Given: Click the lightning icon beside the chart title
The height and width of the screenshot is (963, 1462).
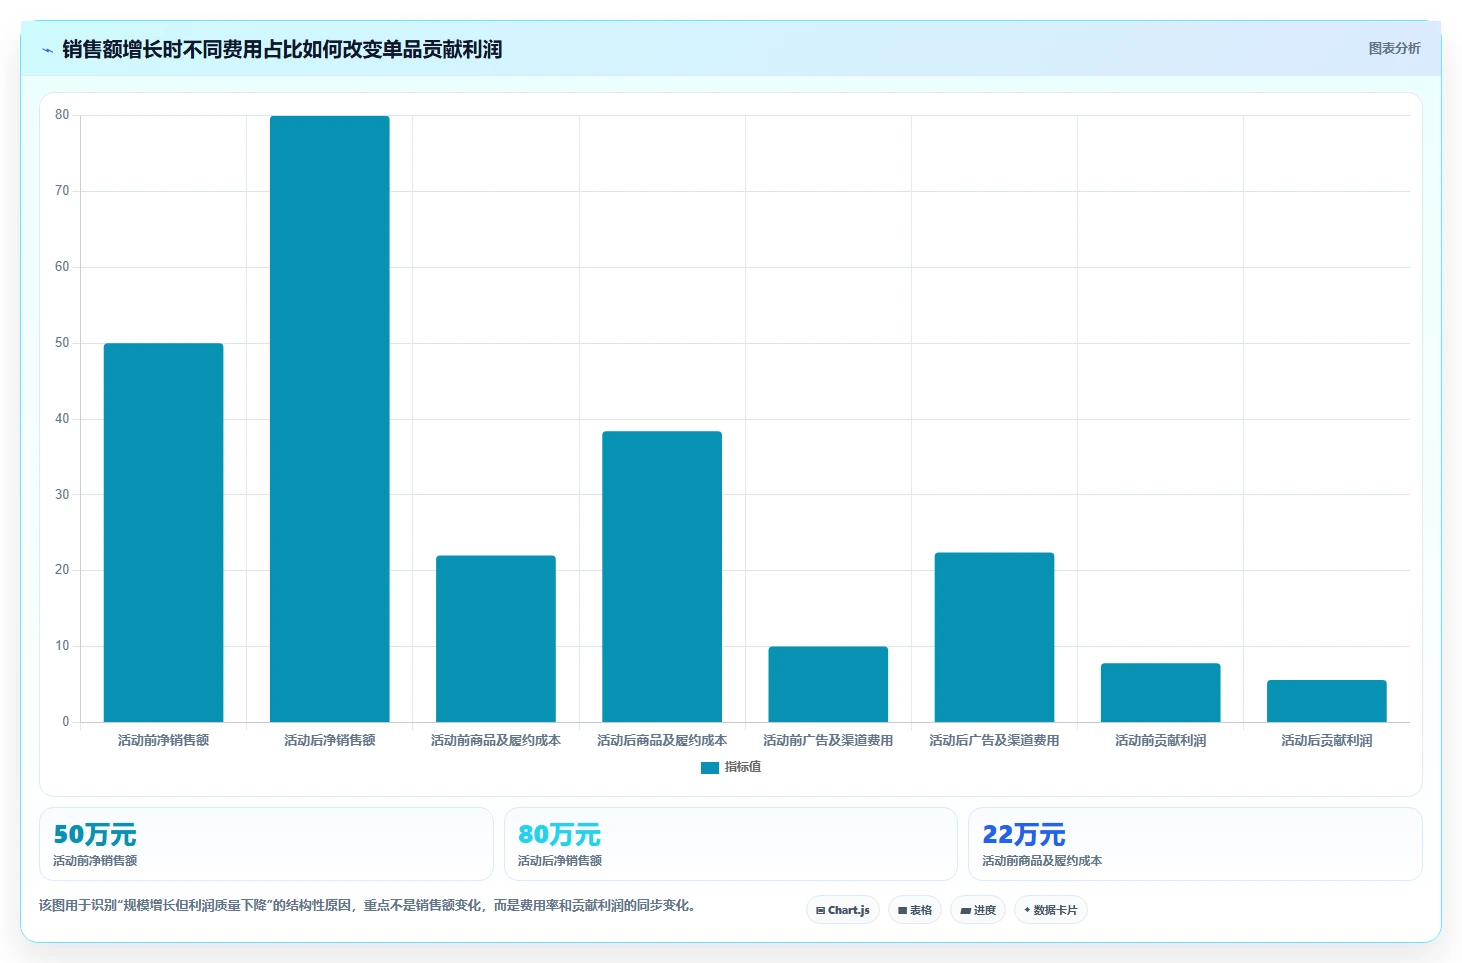Looking at the screenshot, I should [x=47, y=50].
